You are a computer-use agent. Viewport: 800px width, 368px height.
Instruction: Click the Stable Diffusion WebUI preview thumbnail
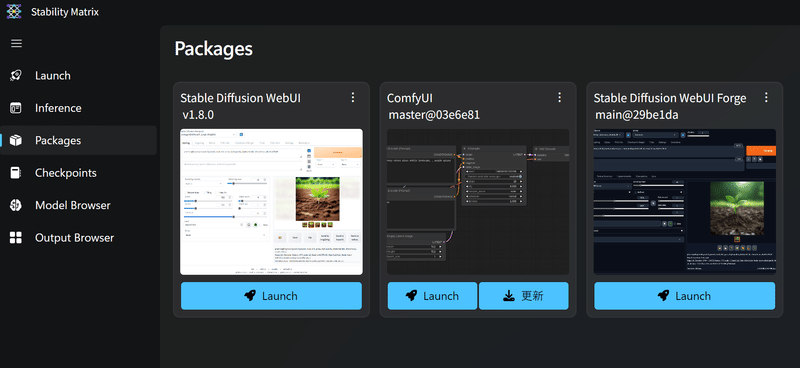271,202
